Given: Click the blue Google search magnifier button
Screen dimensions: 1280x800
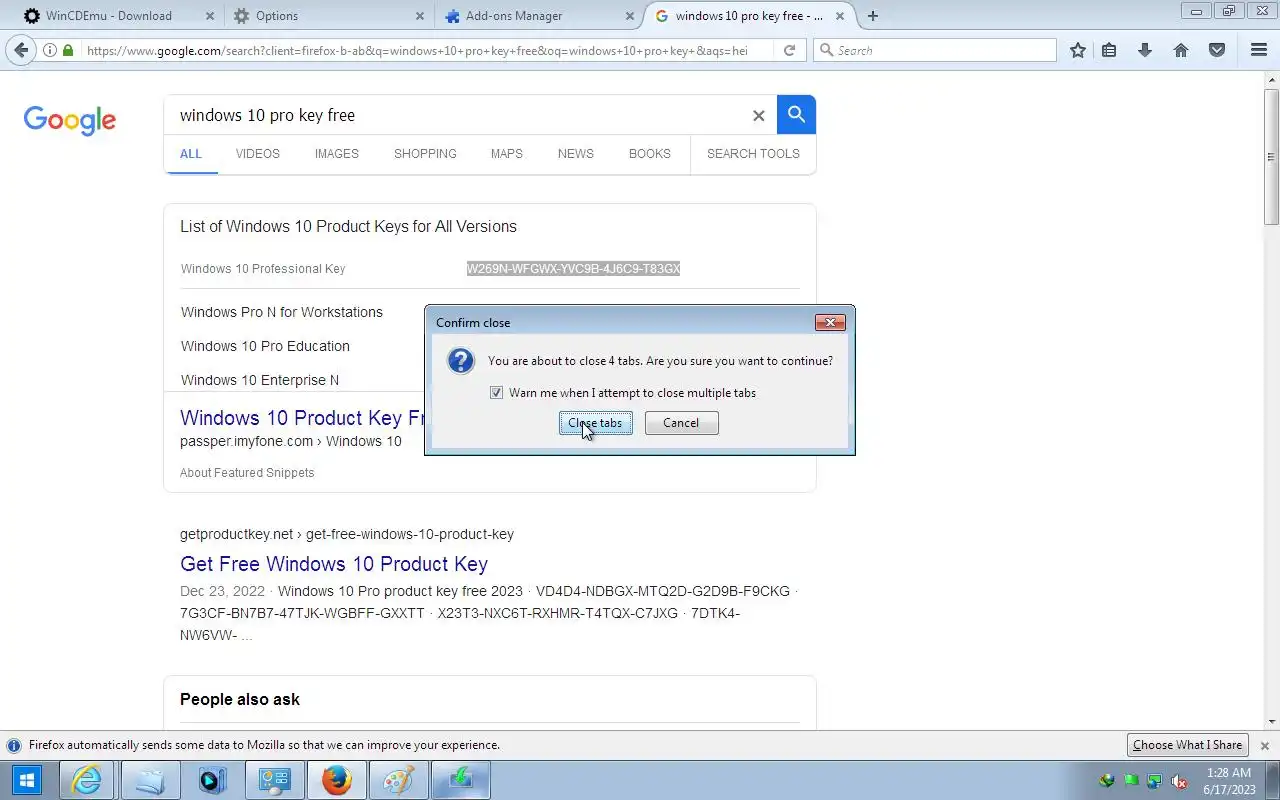Looking at the screenshot, I should pos(796,115).
